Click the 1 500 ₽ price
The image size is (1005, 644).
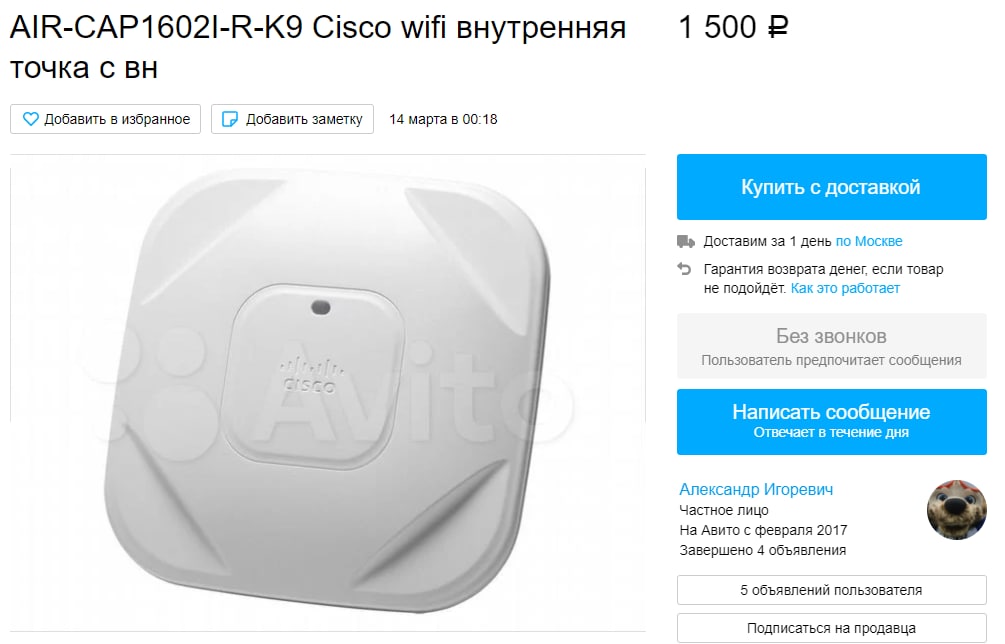[x=733, y=28]
